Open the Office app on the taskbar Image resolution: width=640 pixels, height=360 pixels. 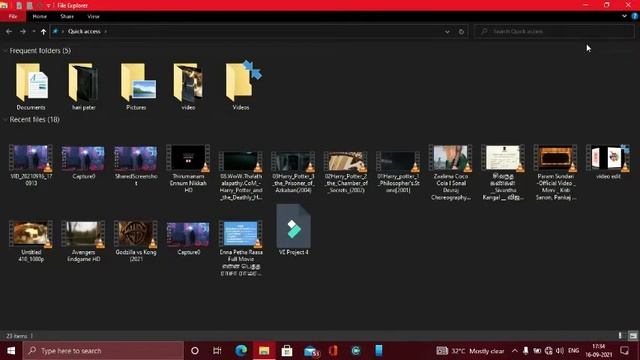click(333, 351)
